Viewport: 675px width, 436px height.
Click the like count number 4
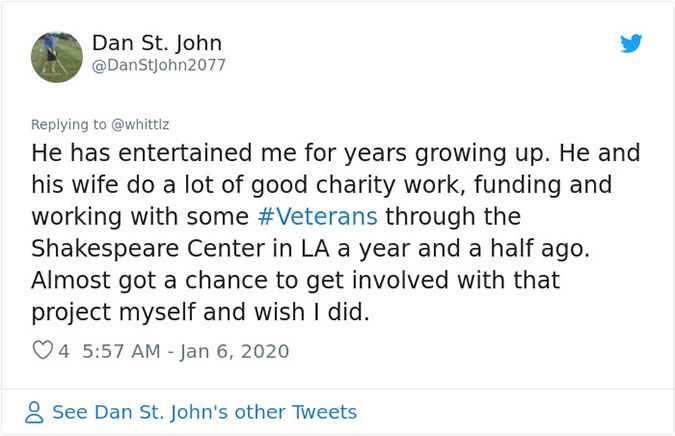(x=64, y=351)
